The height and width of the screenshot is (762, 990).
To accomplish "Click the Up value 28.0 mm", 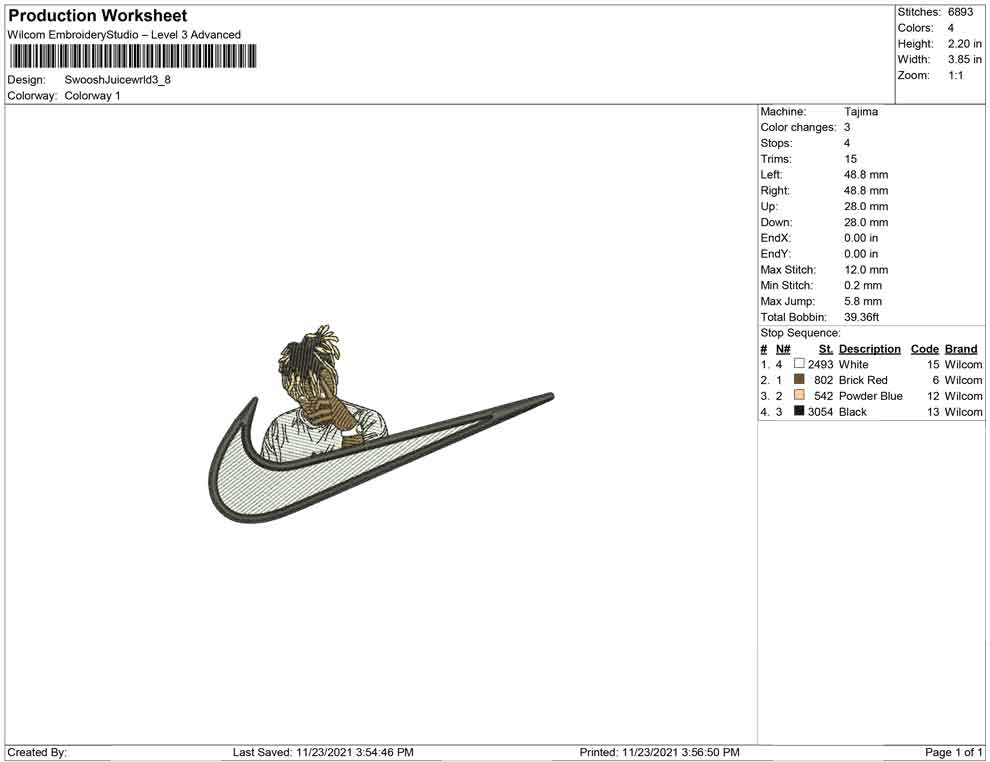I will tap(866, 206).
